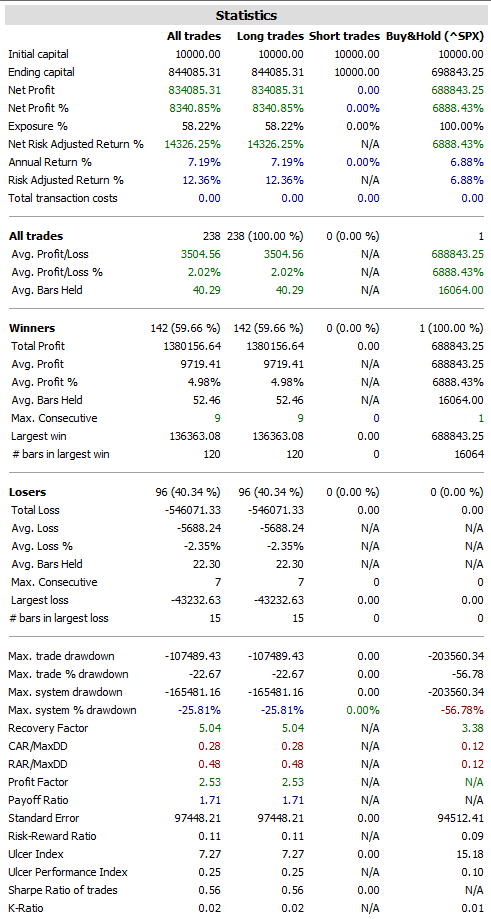Click the K-Ratio row label
The width and height of the screenshot is (491, 919).
(26, 908)
